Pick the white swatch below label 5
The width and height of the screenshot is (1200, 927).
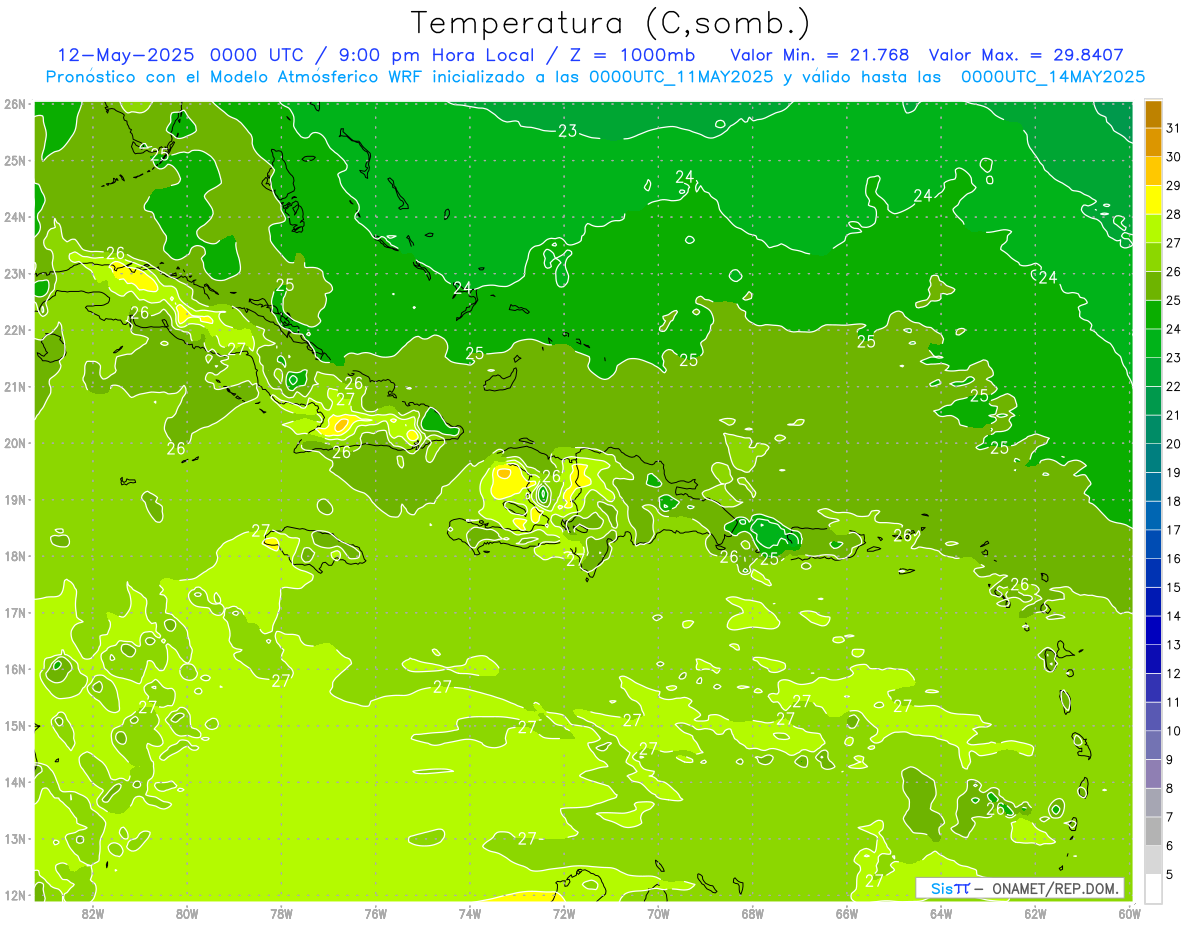[1153, 888]
